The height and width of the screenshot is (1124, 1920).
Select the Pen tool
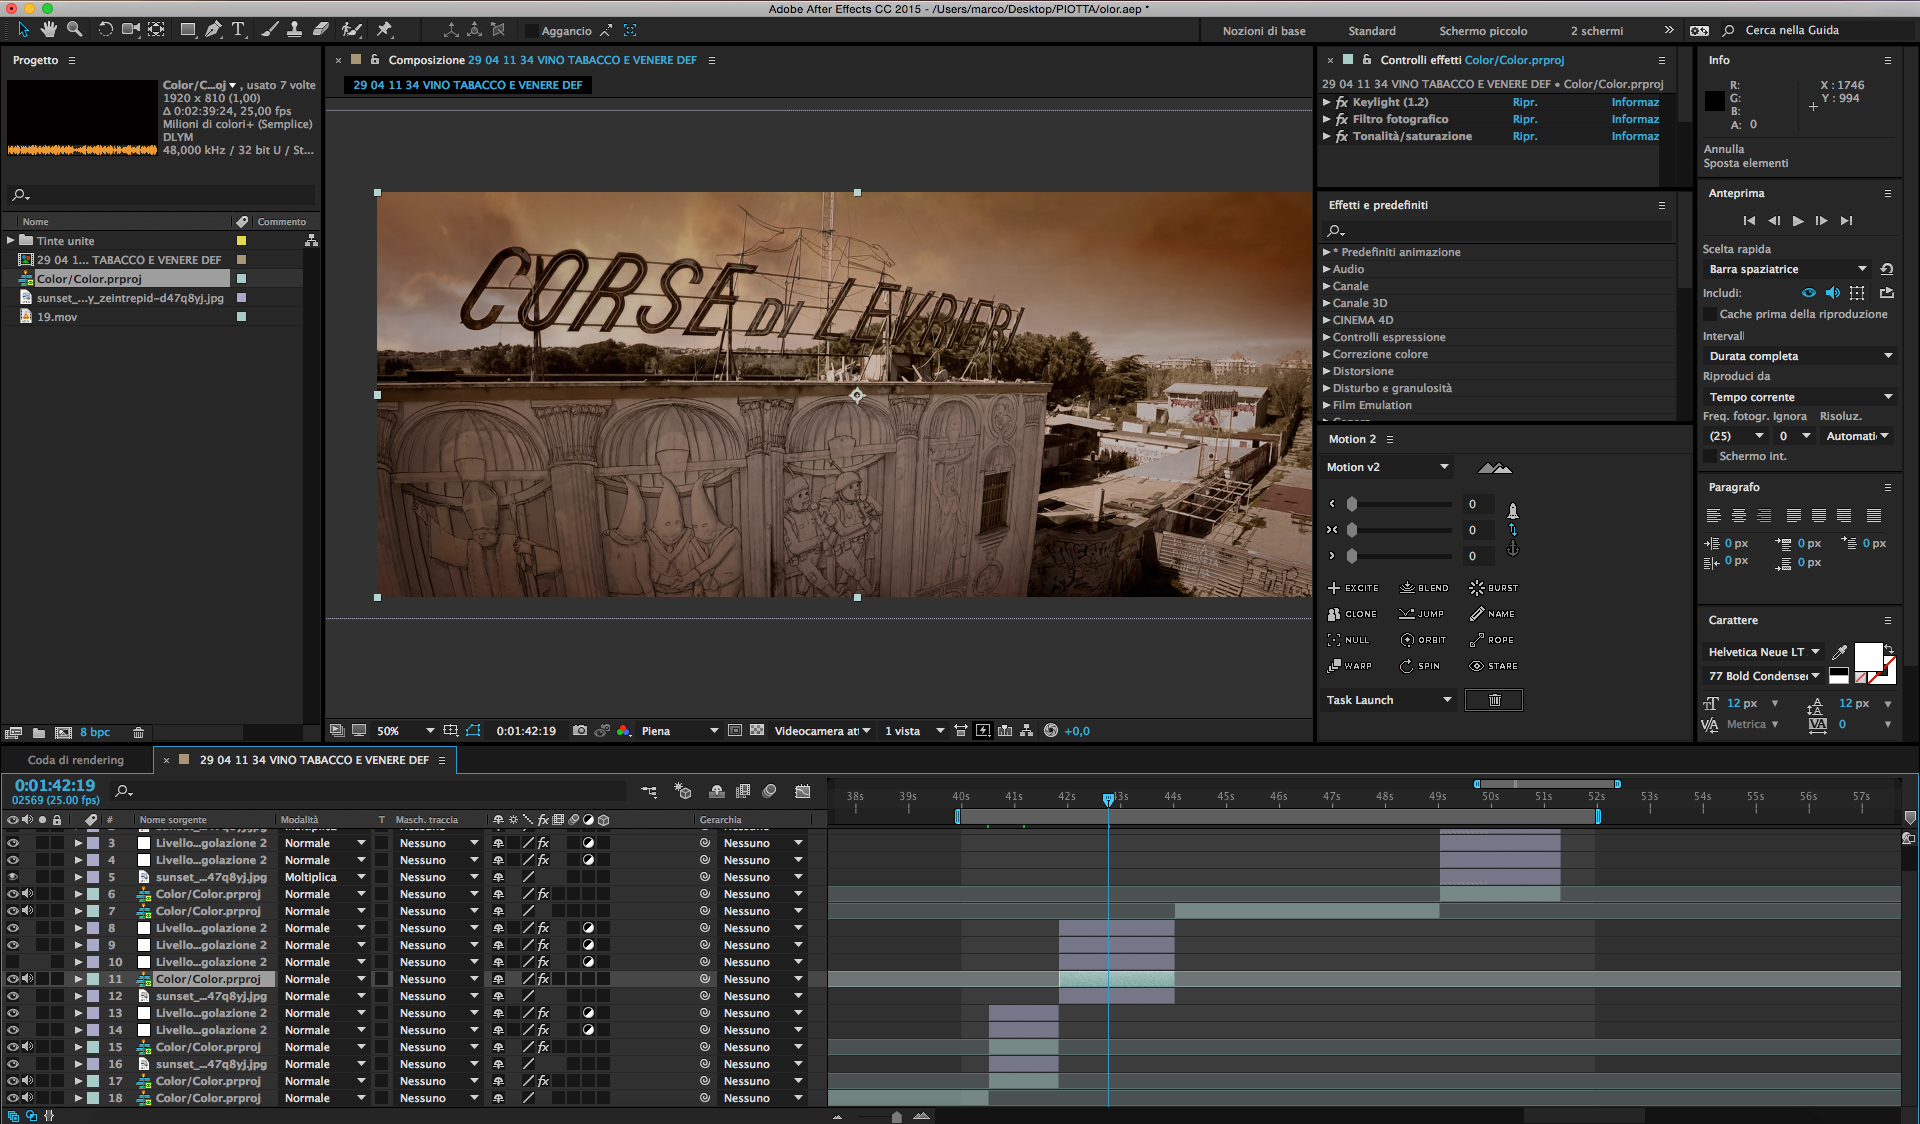coord(213,30)
